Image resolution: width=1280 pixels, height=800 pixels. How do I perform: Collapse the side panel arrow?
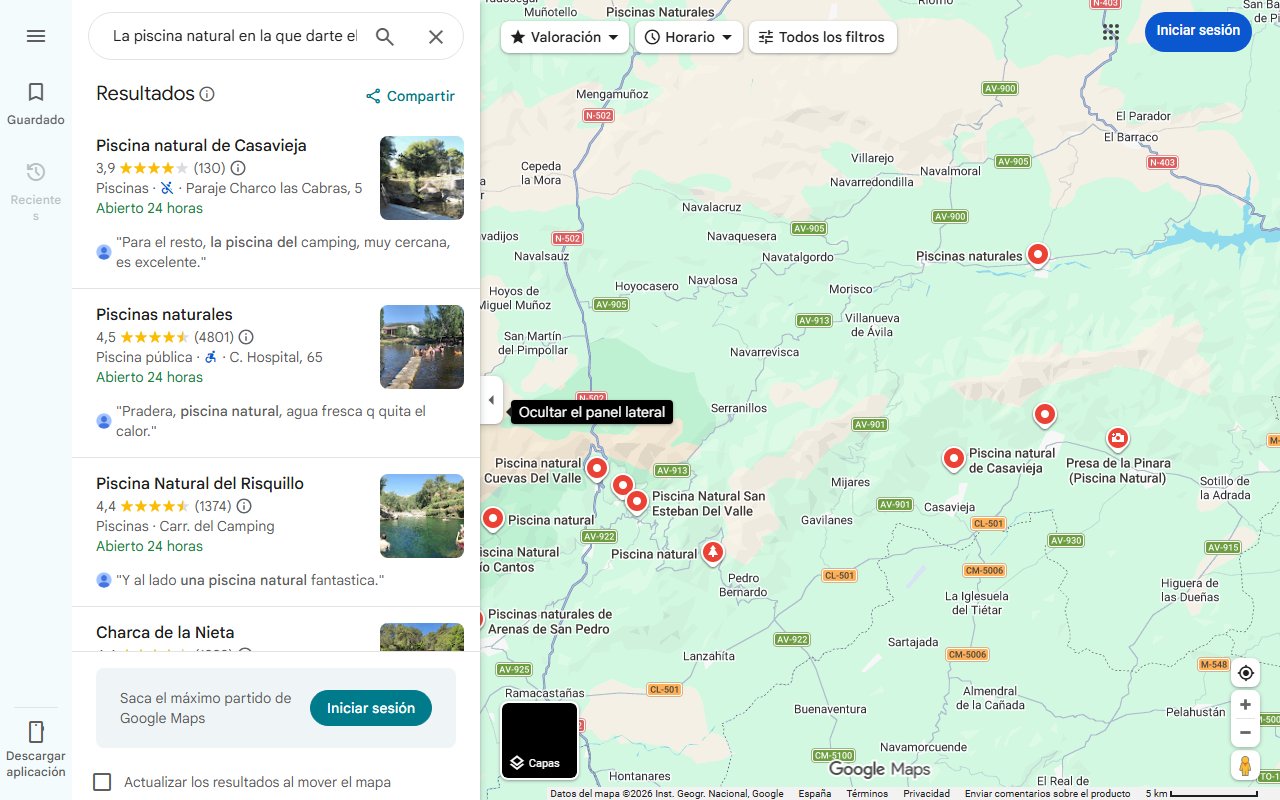click(x=491, y=400)
